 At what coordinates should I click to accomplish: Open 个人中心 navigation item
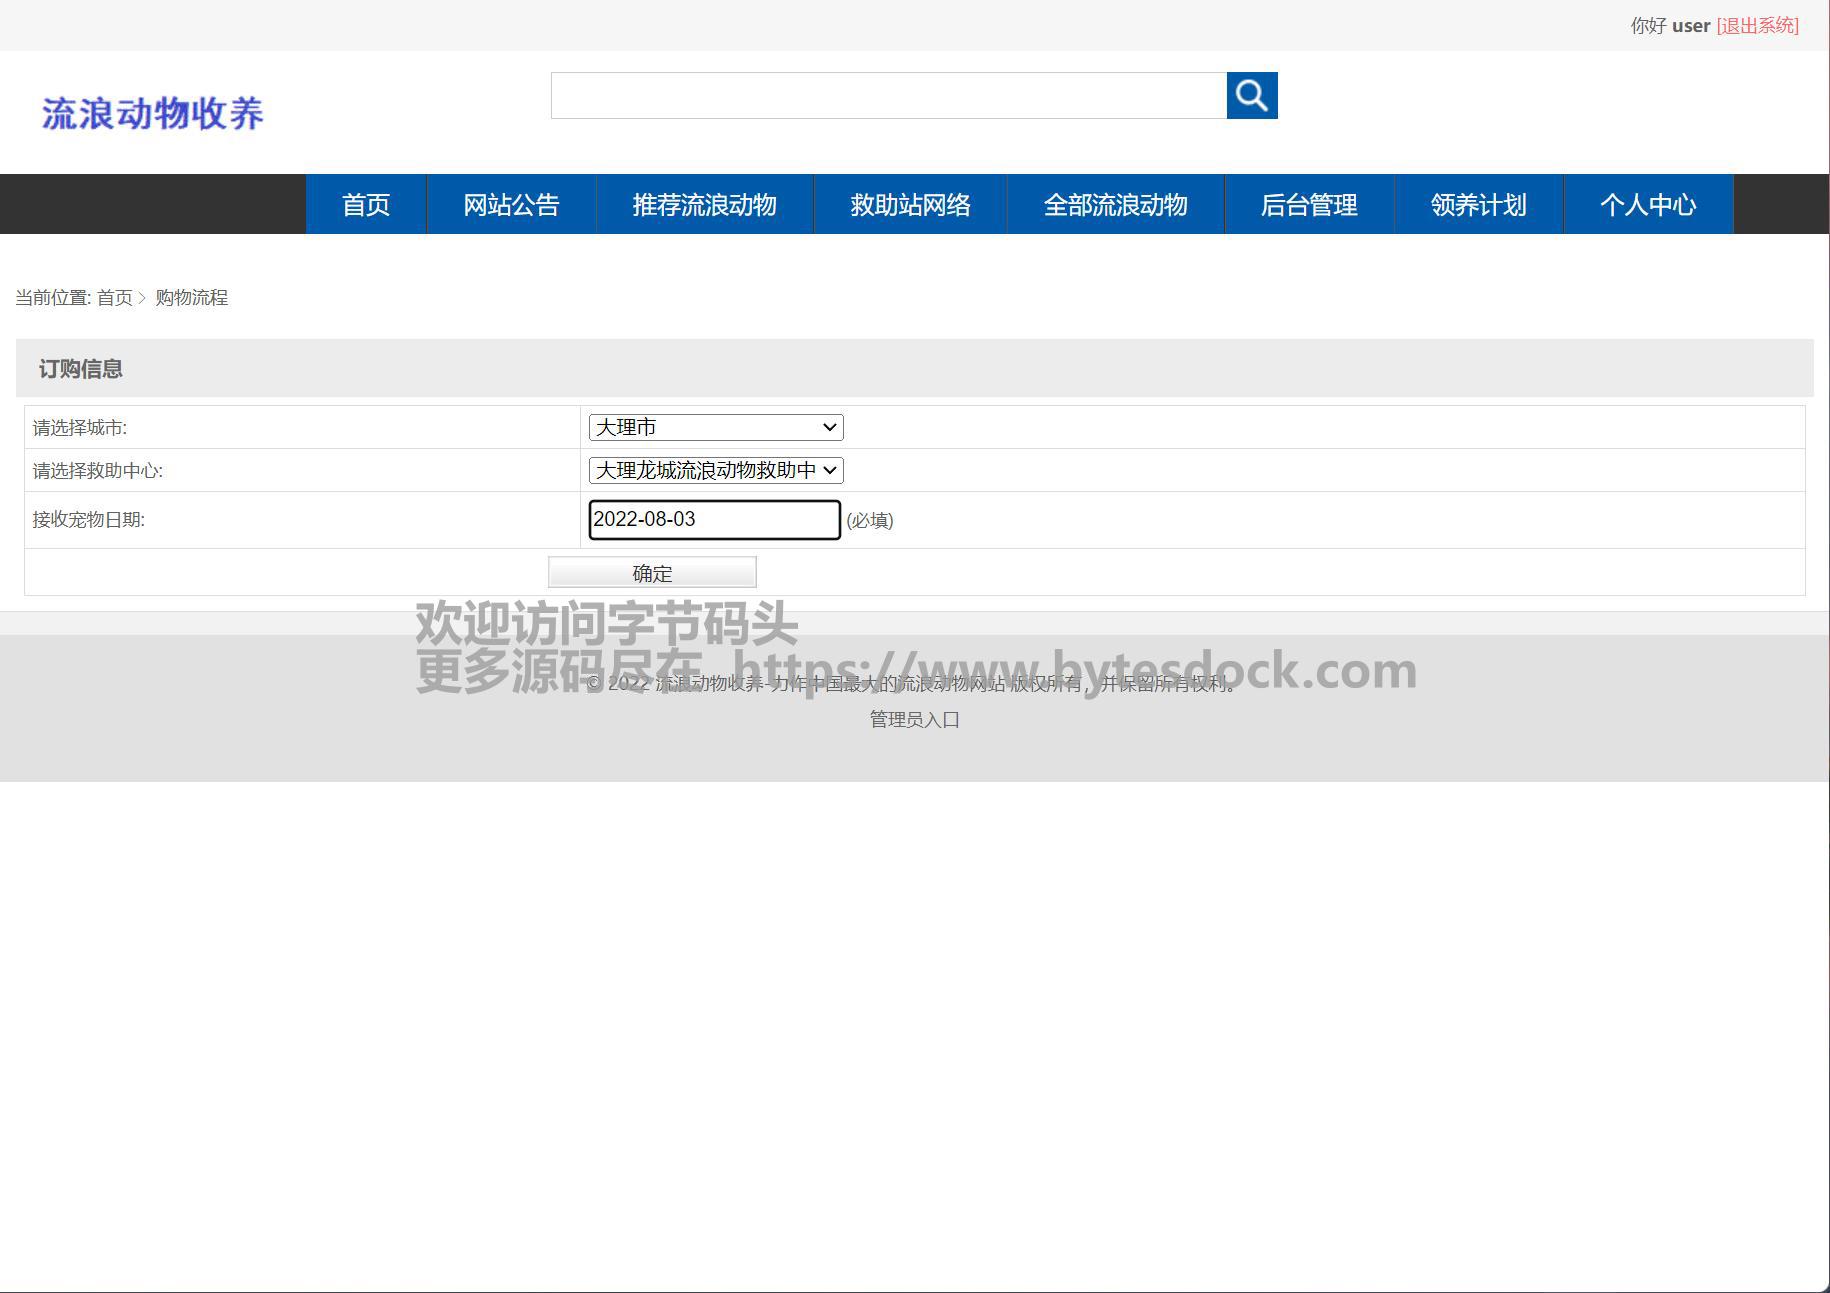pyautogui.click(x=1647, y=205)
